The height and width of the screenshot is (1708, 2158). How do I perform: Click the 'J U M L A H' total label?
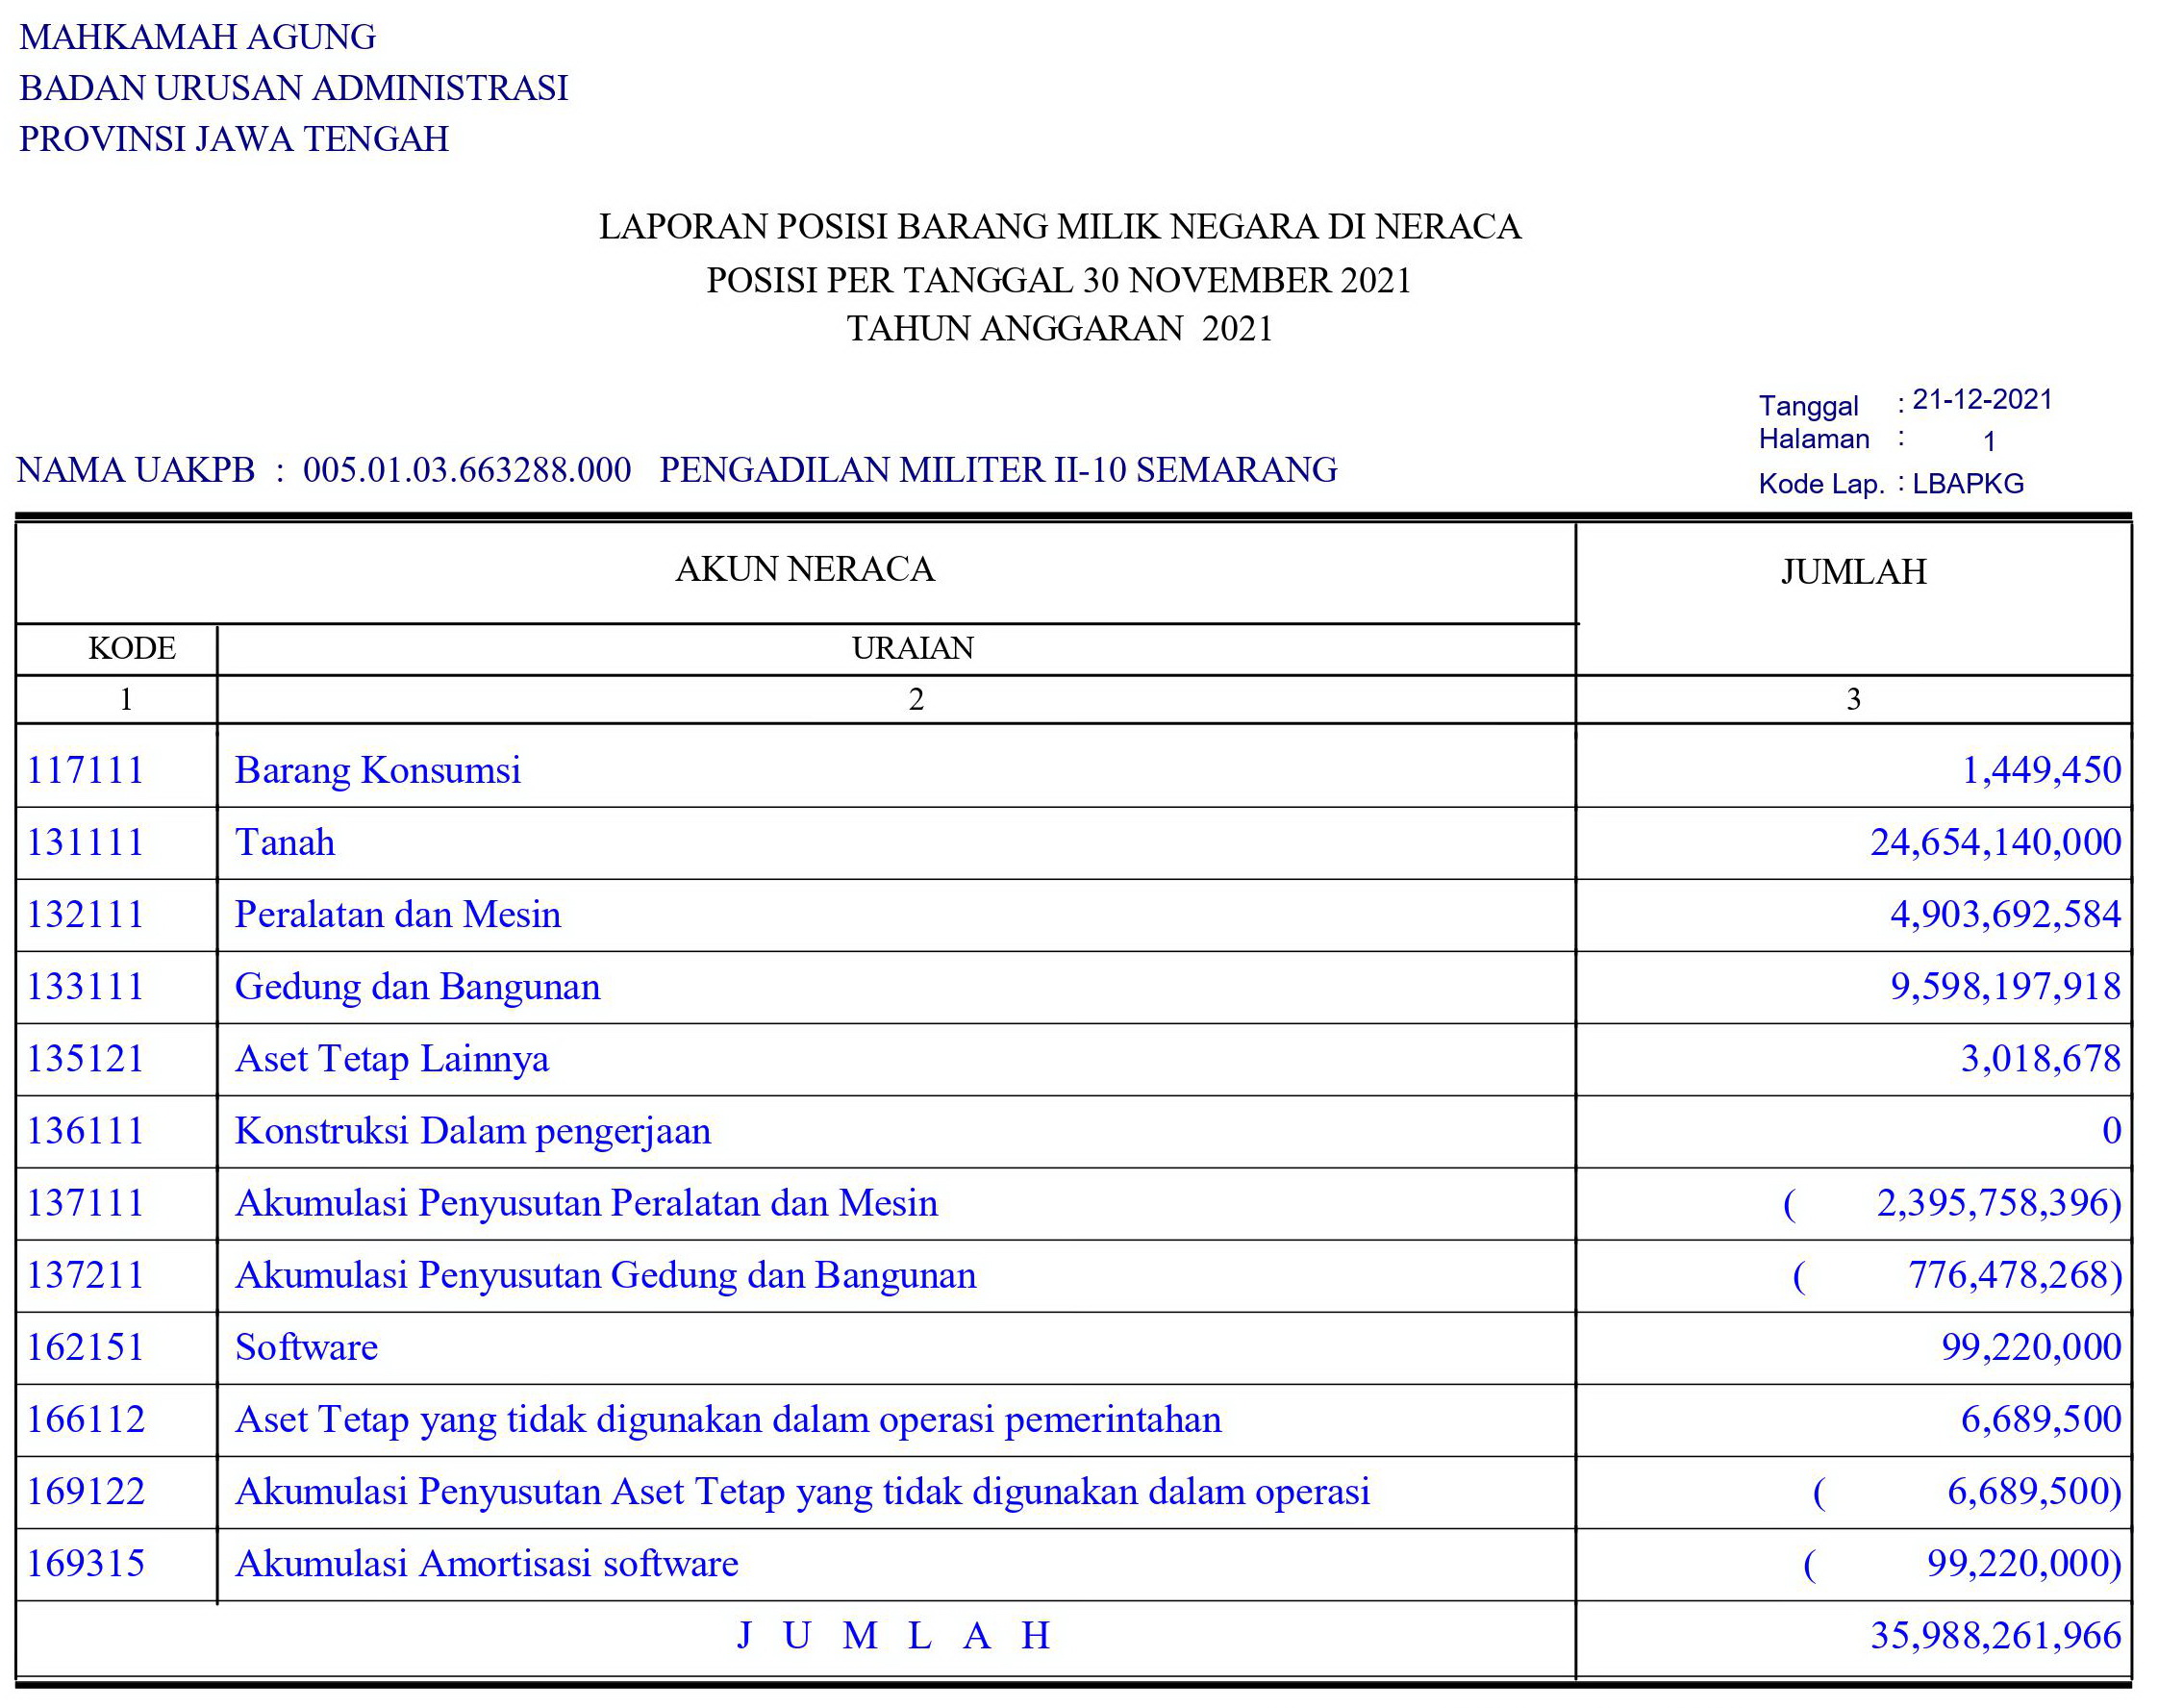[x=894, y=1636]
